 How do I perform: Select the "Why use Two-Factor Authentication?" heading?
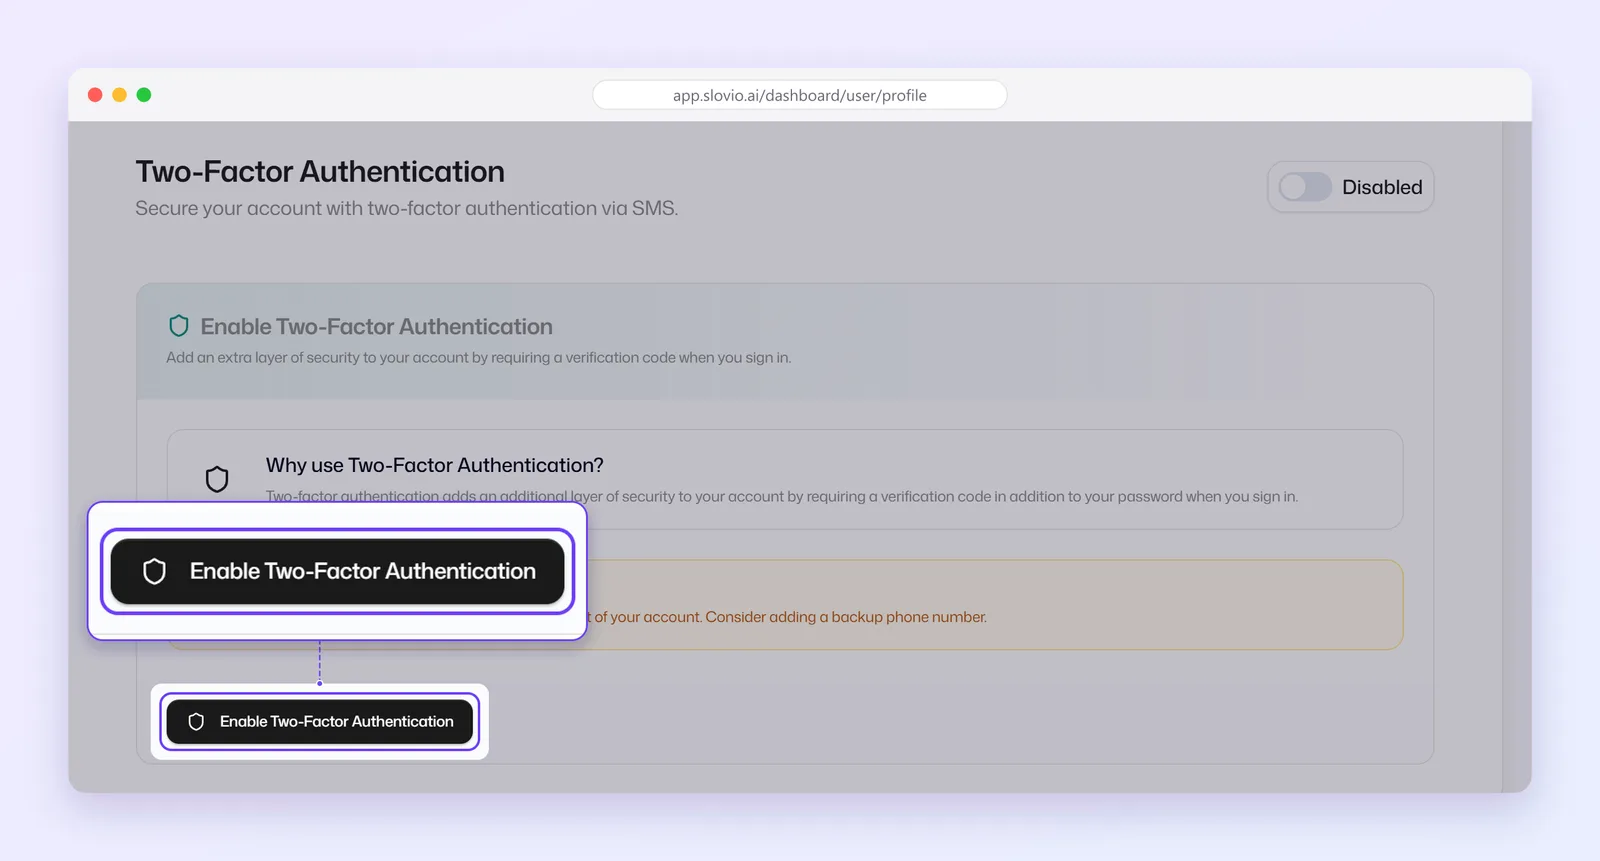coord(435,465)
